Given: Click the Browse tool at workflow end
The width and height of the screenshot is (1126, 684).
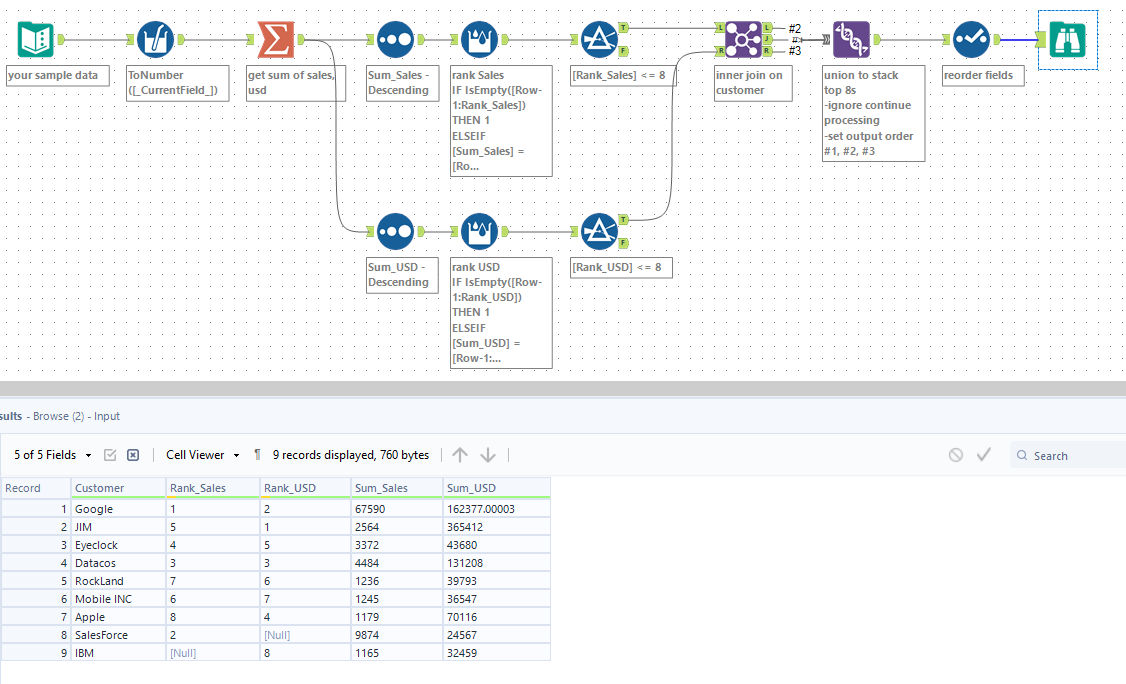Looking at the screenshot, I should [1068, 39].
